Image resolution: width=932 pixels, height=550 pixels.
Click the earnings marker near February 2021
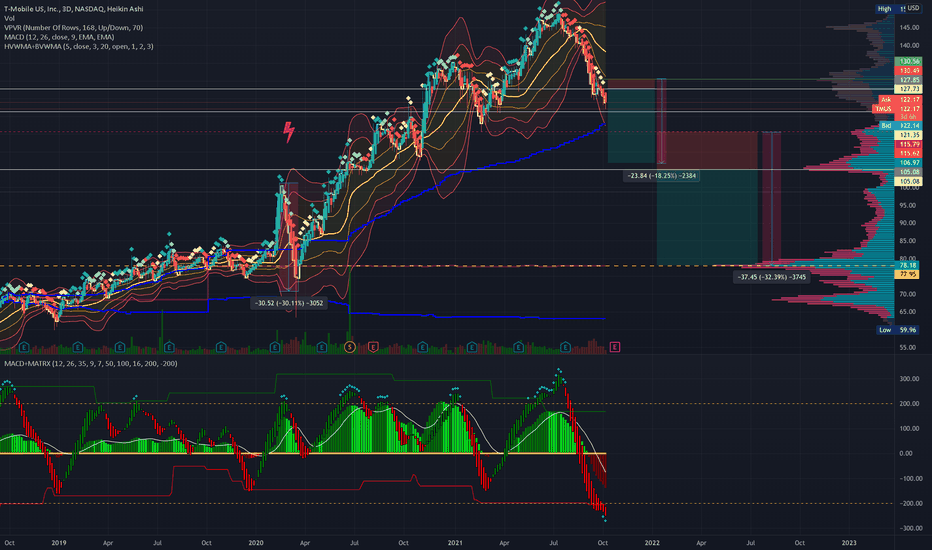click(471, 347)
